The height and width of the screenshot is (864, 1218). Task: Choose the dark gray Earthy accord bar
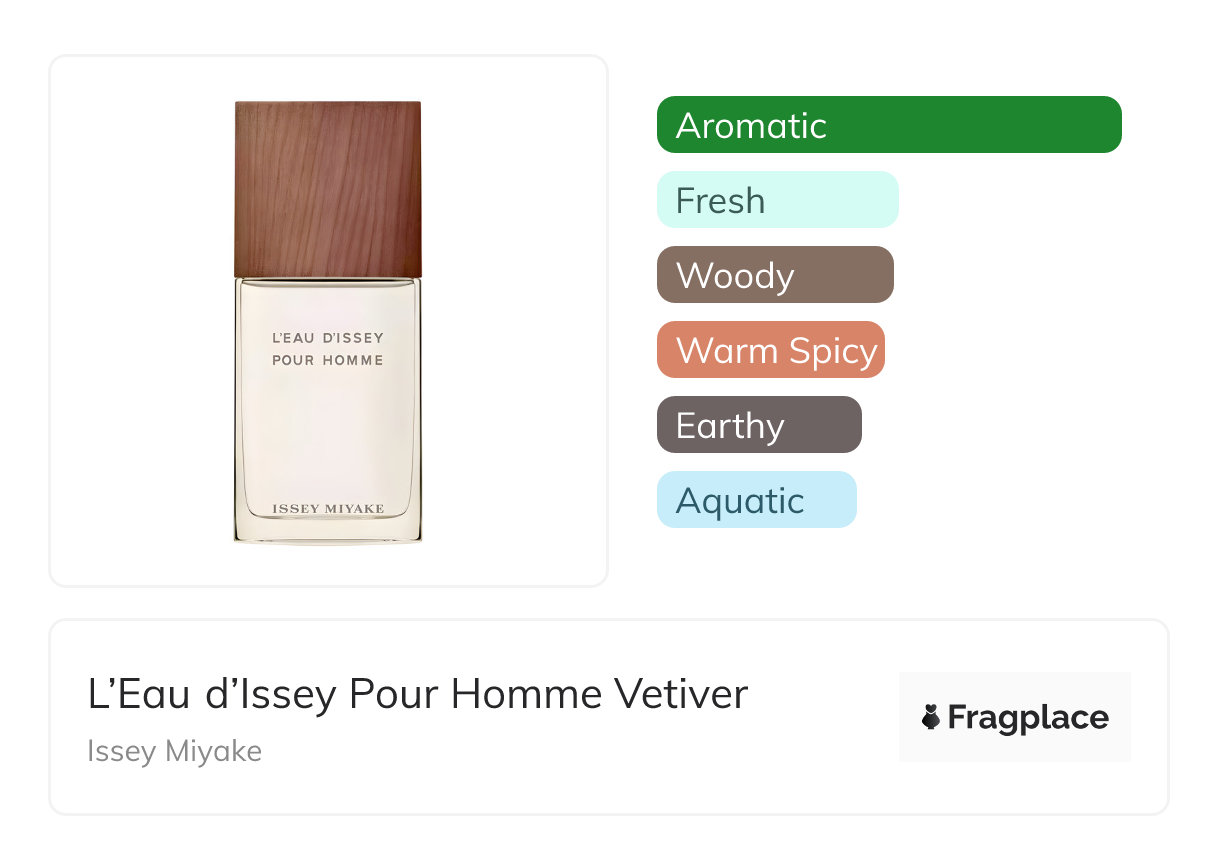[x=758, y=425]
